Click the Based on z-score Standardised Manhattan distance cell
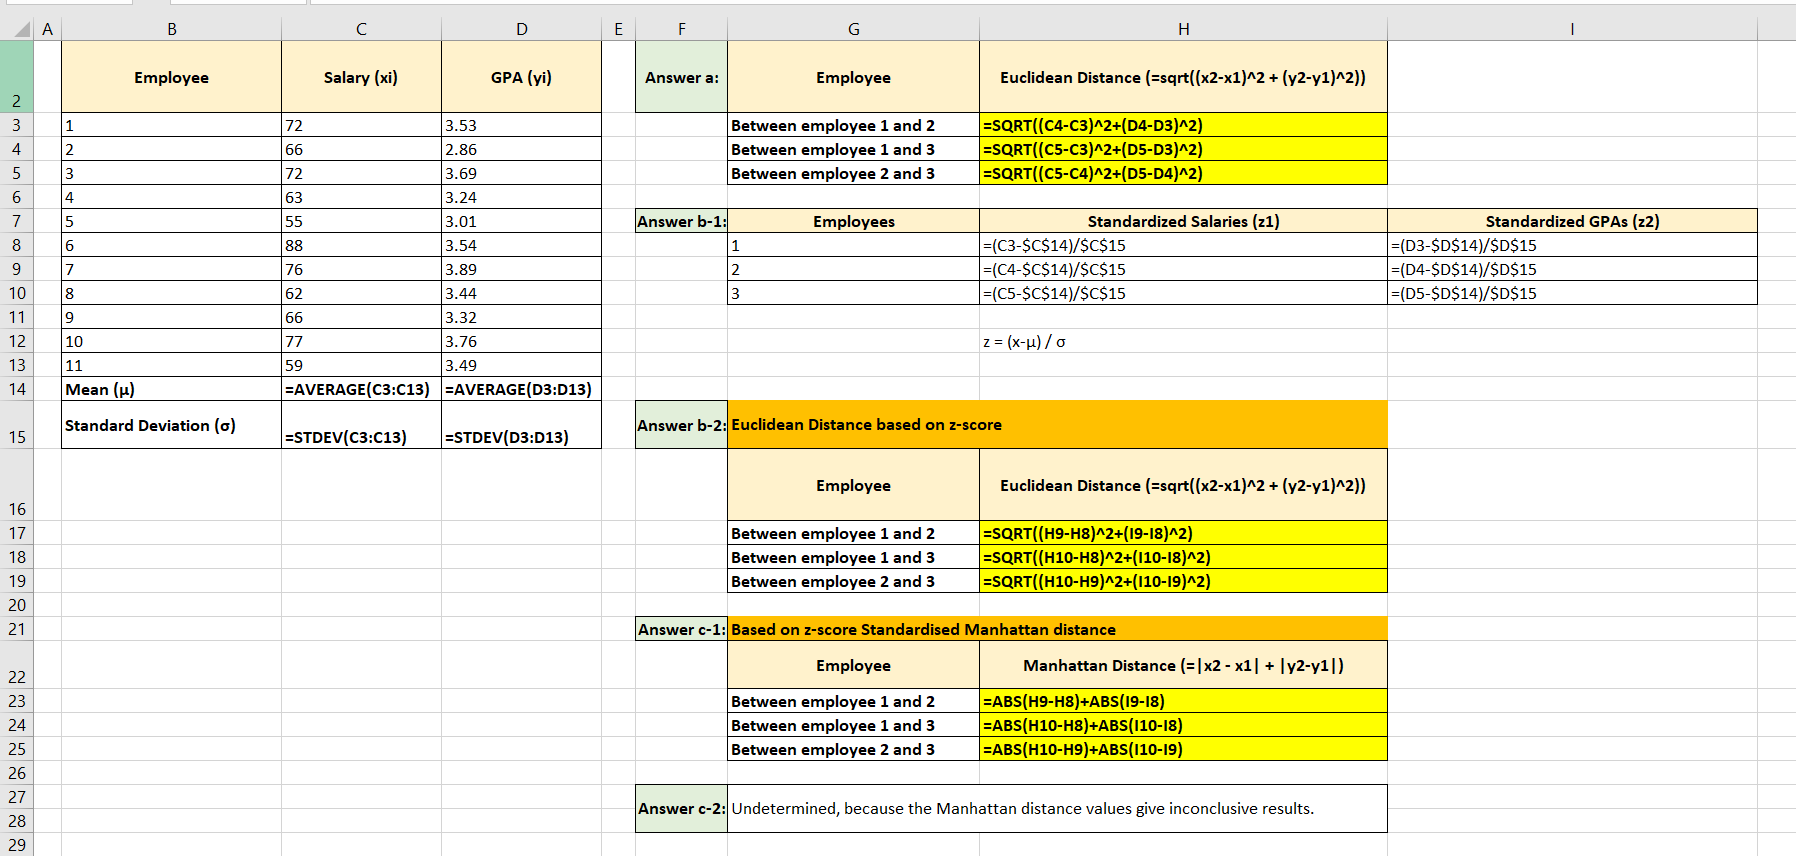The width and height of the screenshot is (1796, 856). [1056, 629]
